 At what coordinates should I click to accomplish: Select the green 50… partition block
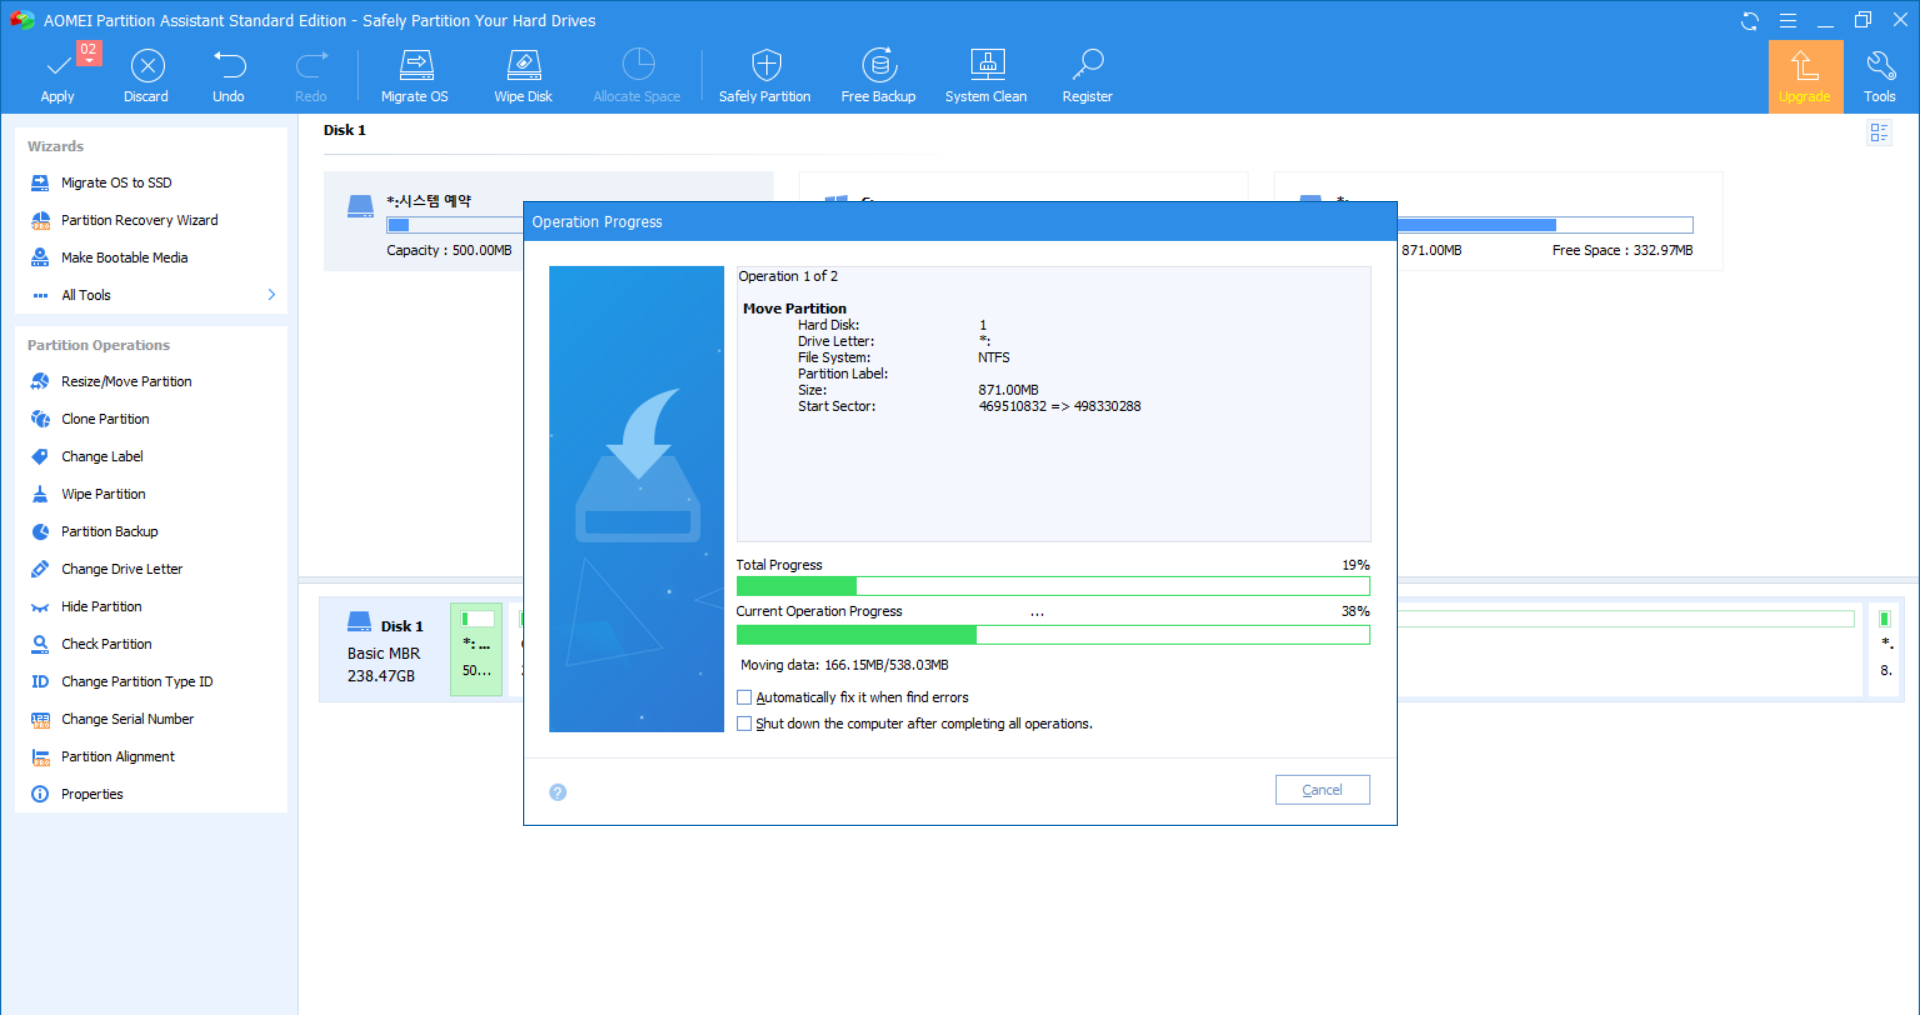pyautogui.click(x=477, y=650)
